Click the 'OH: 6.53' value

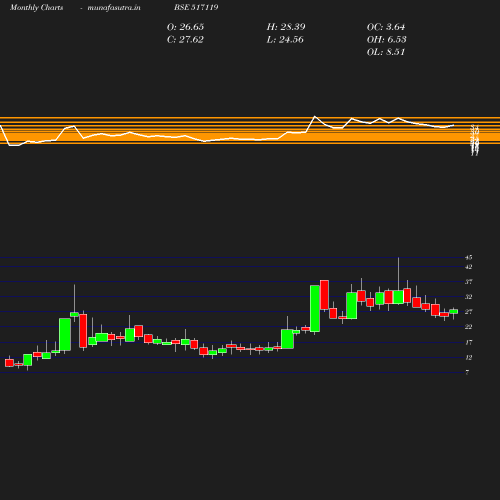click(x=387, y=40)
